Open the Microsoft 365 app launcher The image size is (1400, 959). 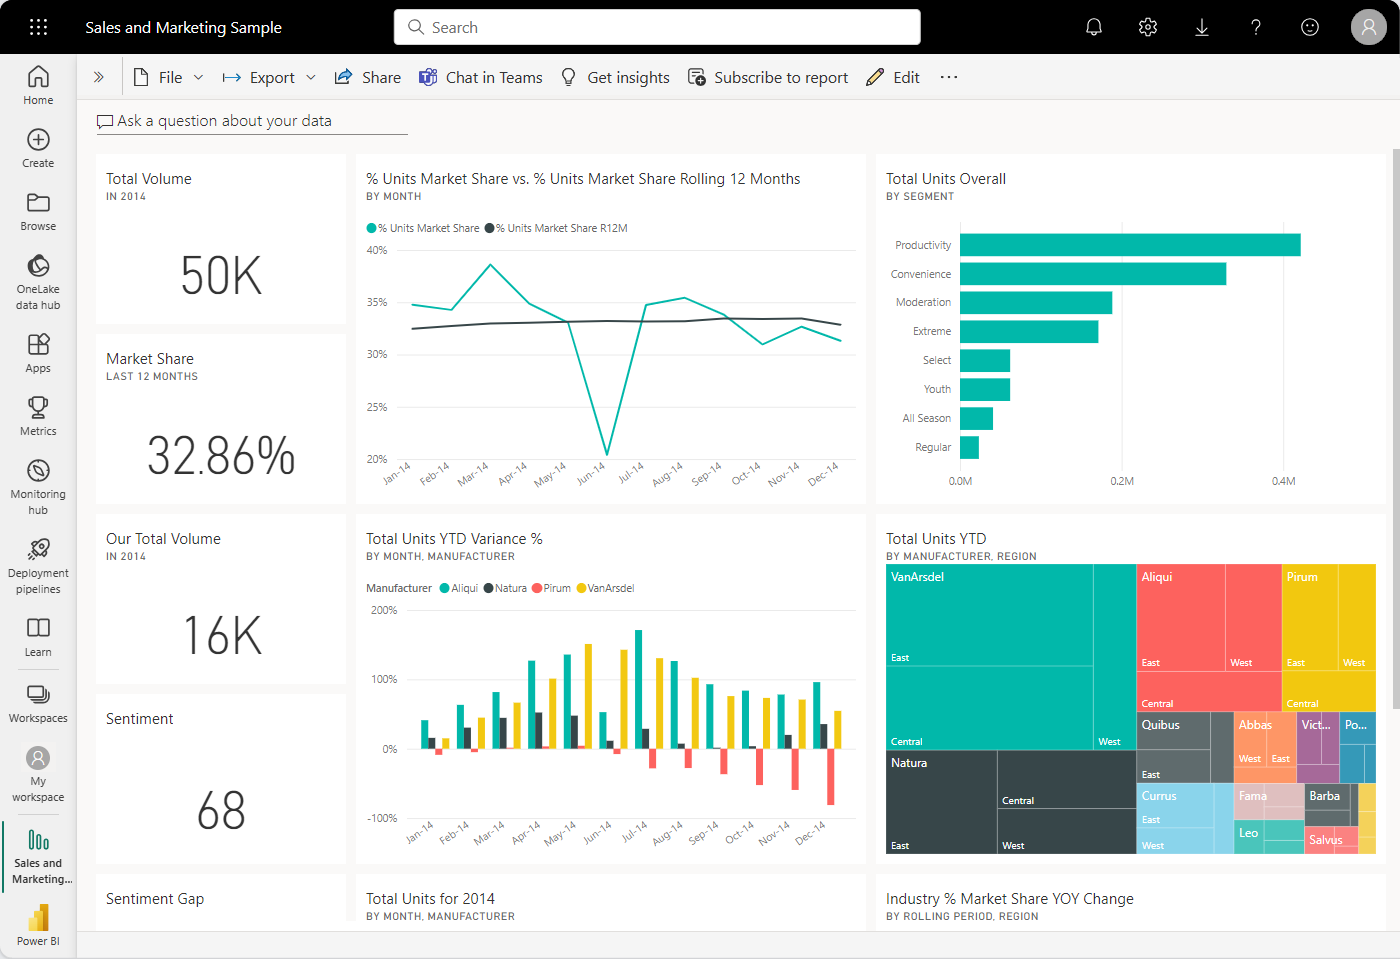click(x=38, y=27)
